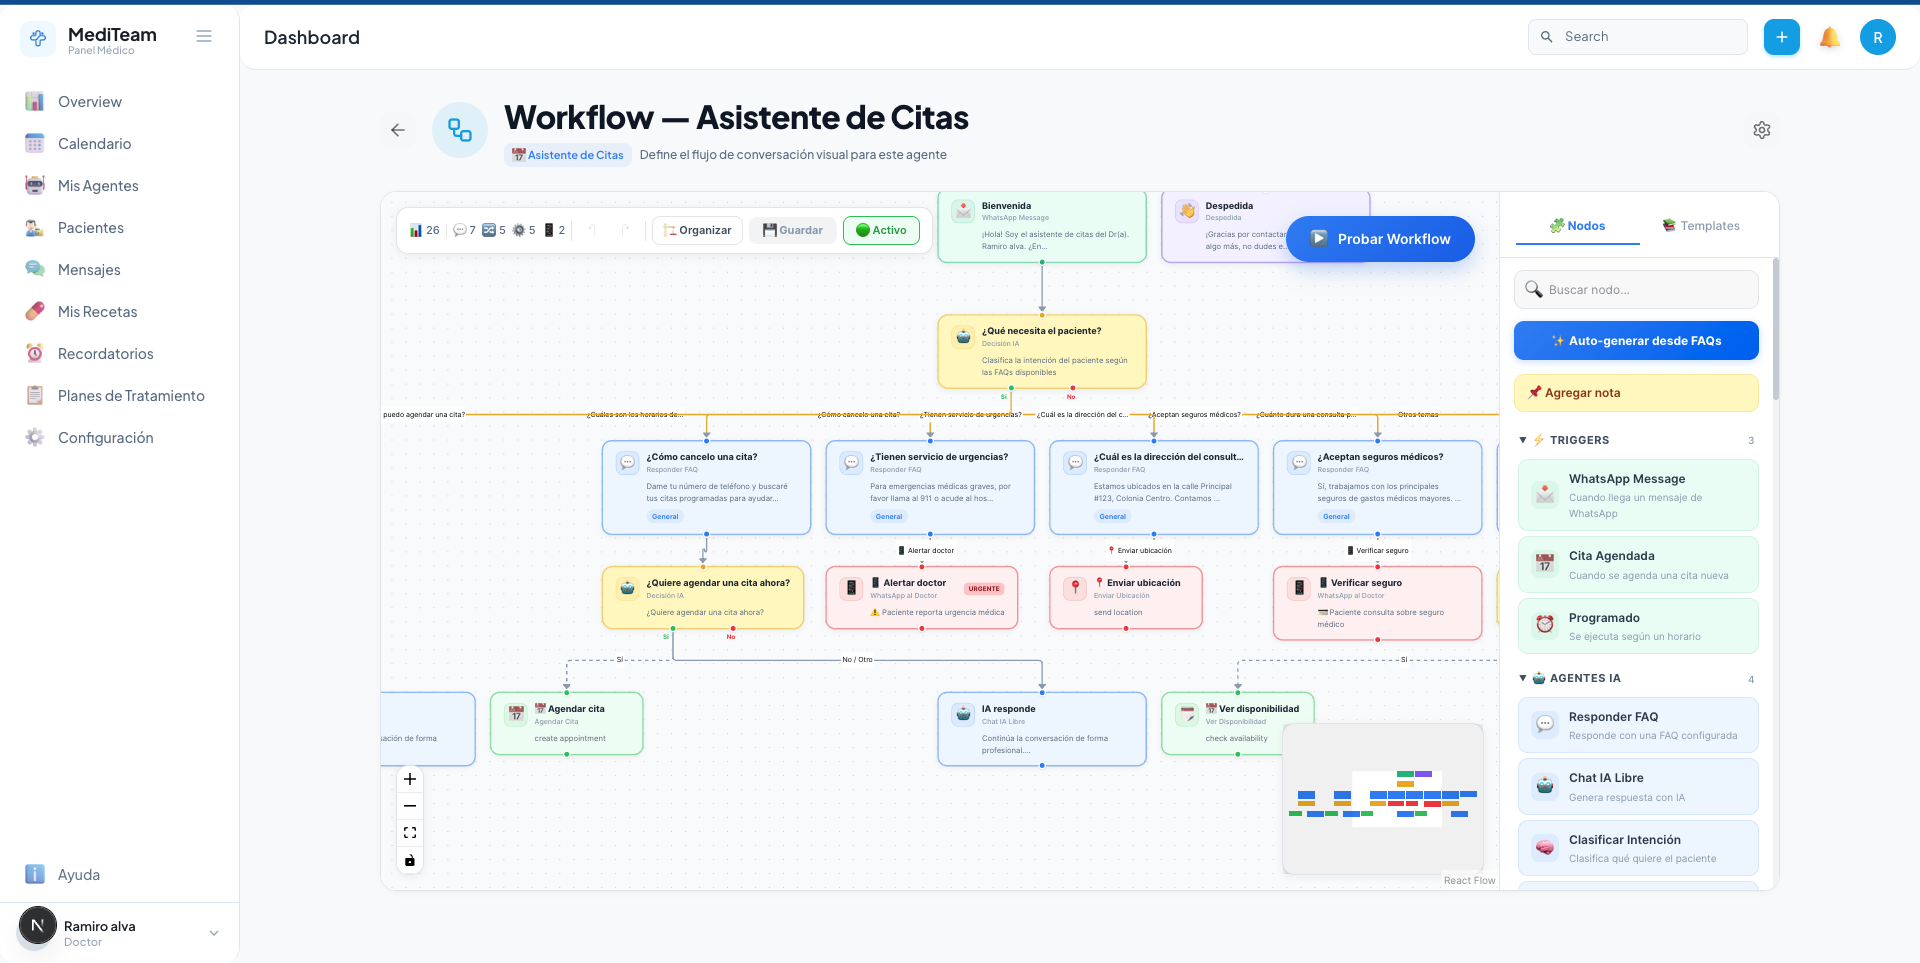Image resolution: width=1920 pixels, height=963 pixels.
Task: Open Mis Recetas in the sidebar
Action: (97, 311)
